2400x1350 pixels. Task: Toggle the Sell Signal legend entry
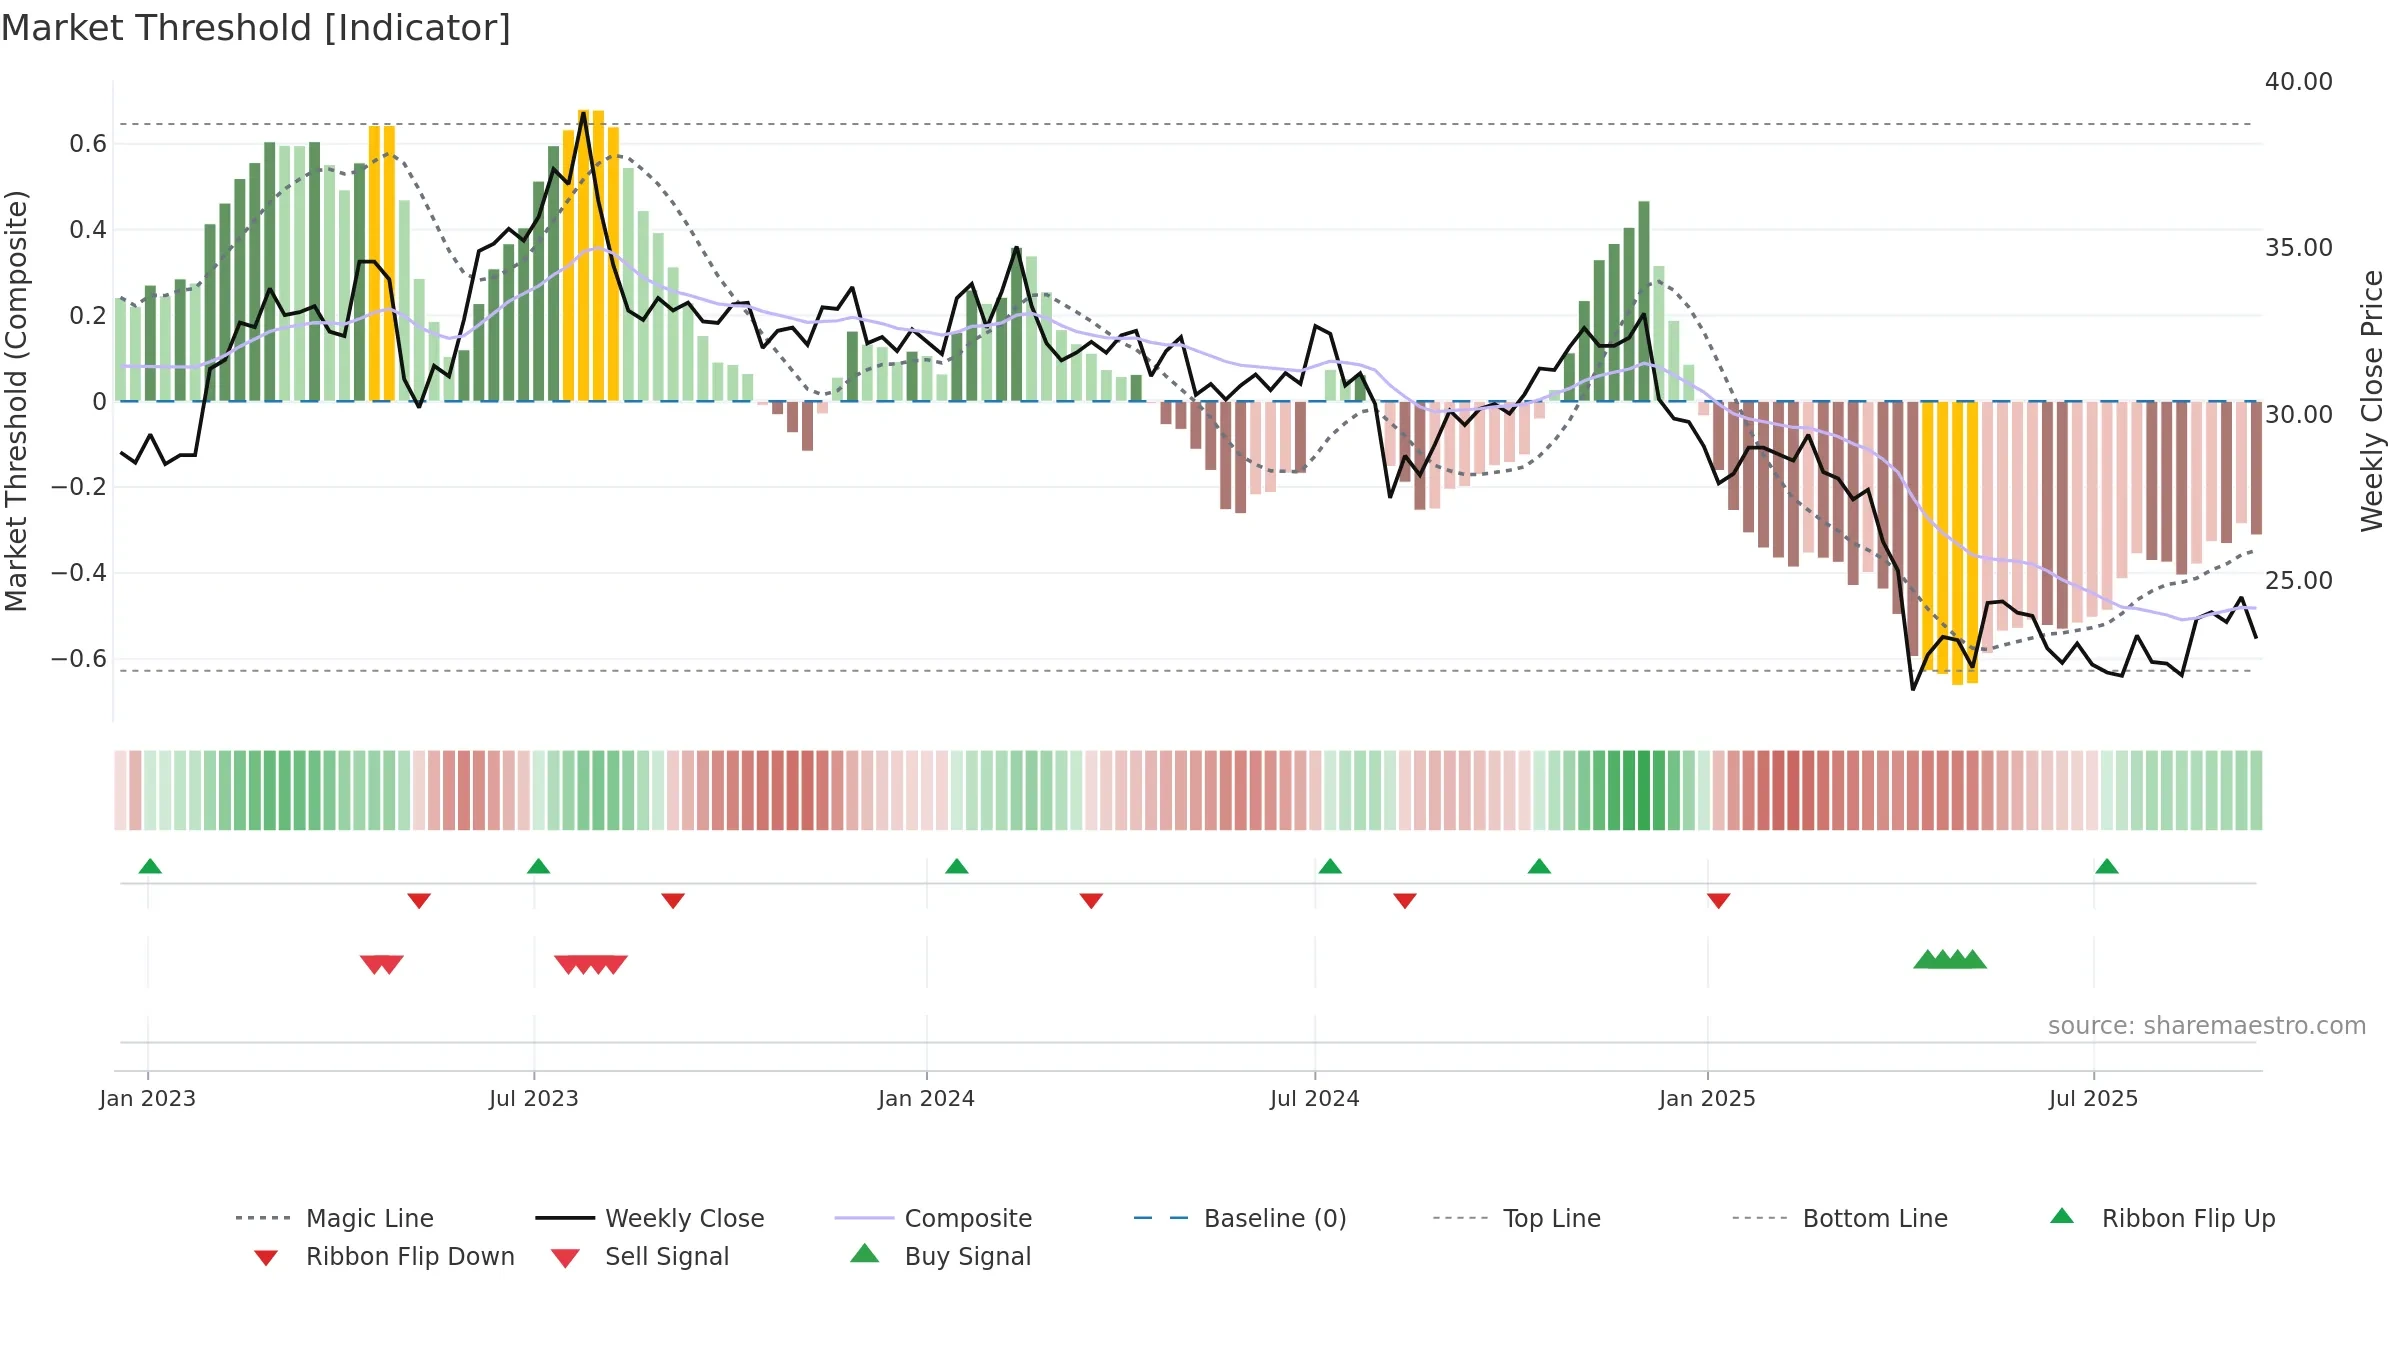[639, 1256]
